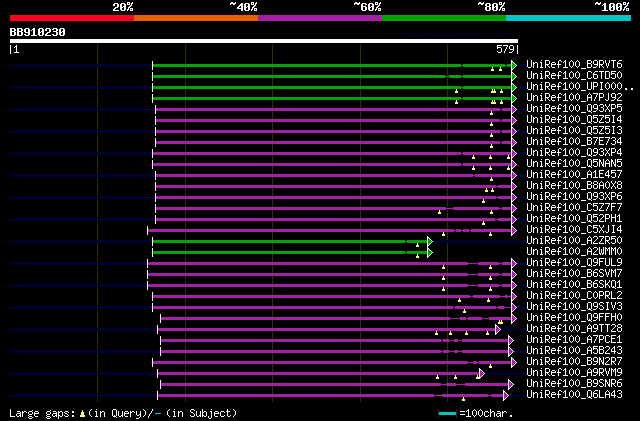This screenshot has width=640, height=421.
Task: Click the purple arrowhead ending the A9RVM9 alignment
Action: pos(482,374)
